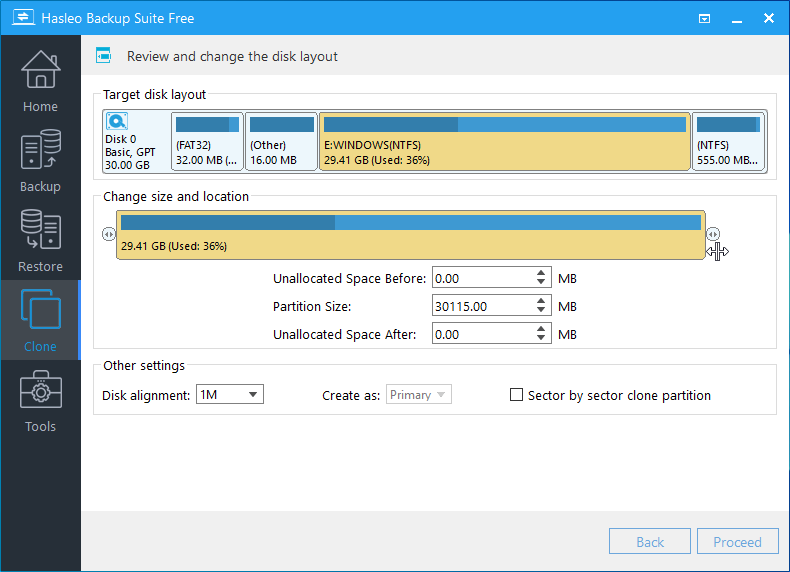The width and height of the screenshot is (790, 572).
Task: Expand the Disk alignment dropdown
Action: tap(229, 395)
